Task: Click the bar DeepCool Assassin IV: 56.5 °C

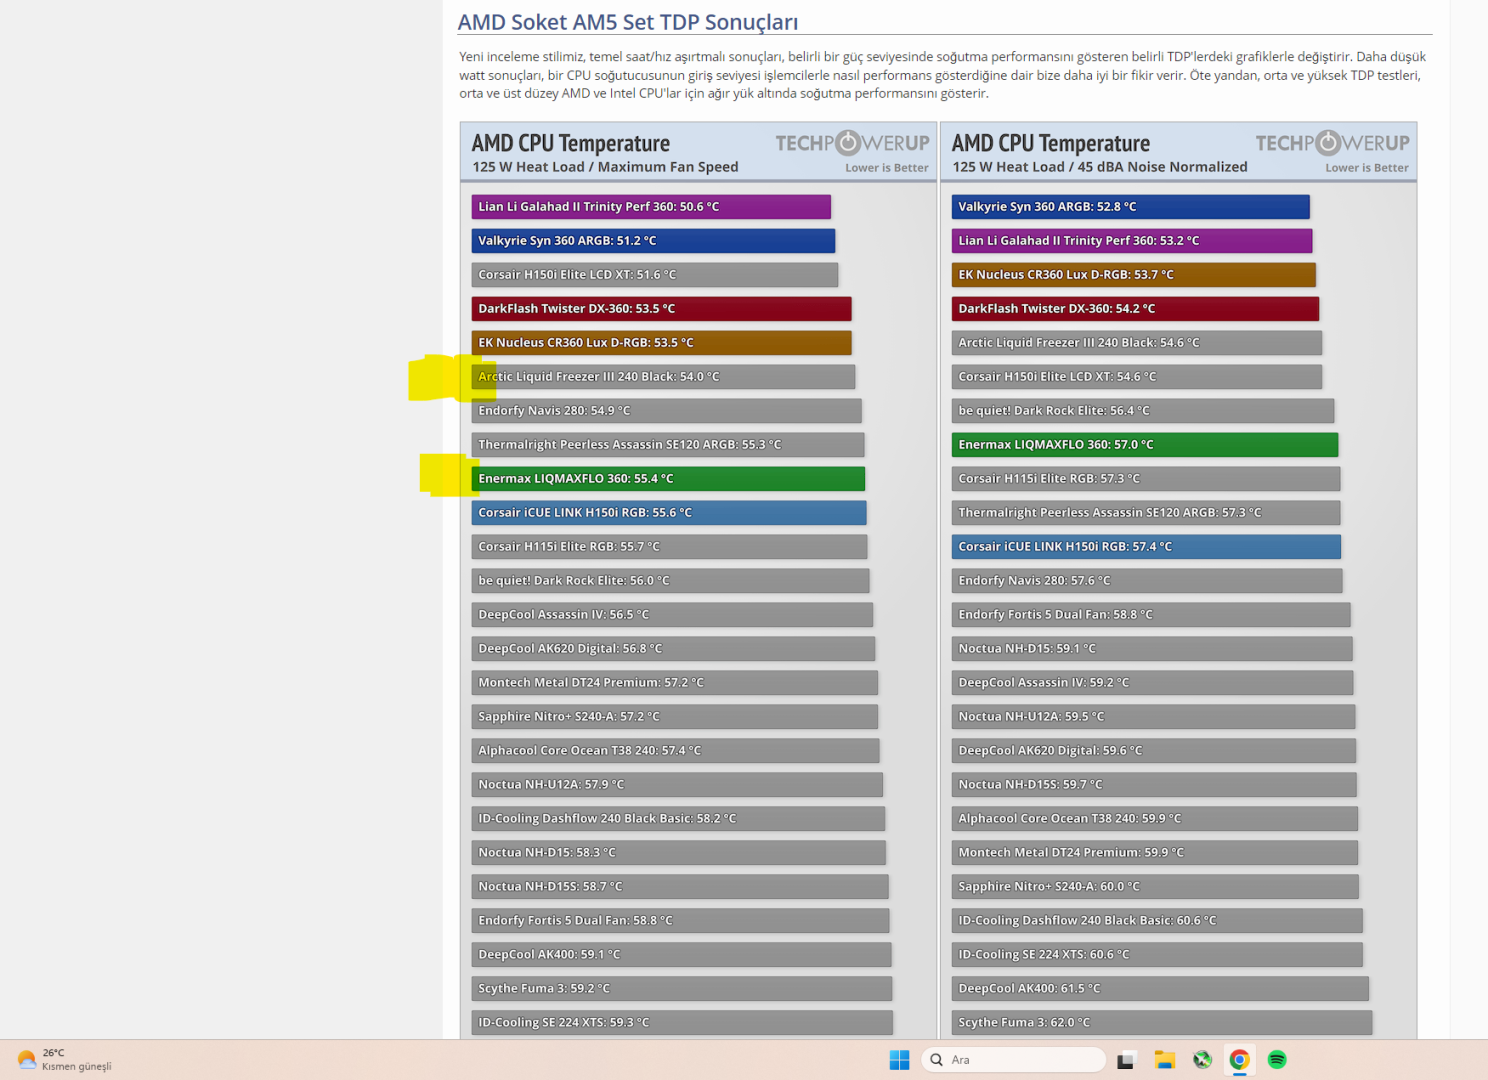Action: [672, 615]
